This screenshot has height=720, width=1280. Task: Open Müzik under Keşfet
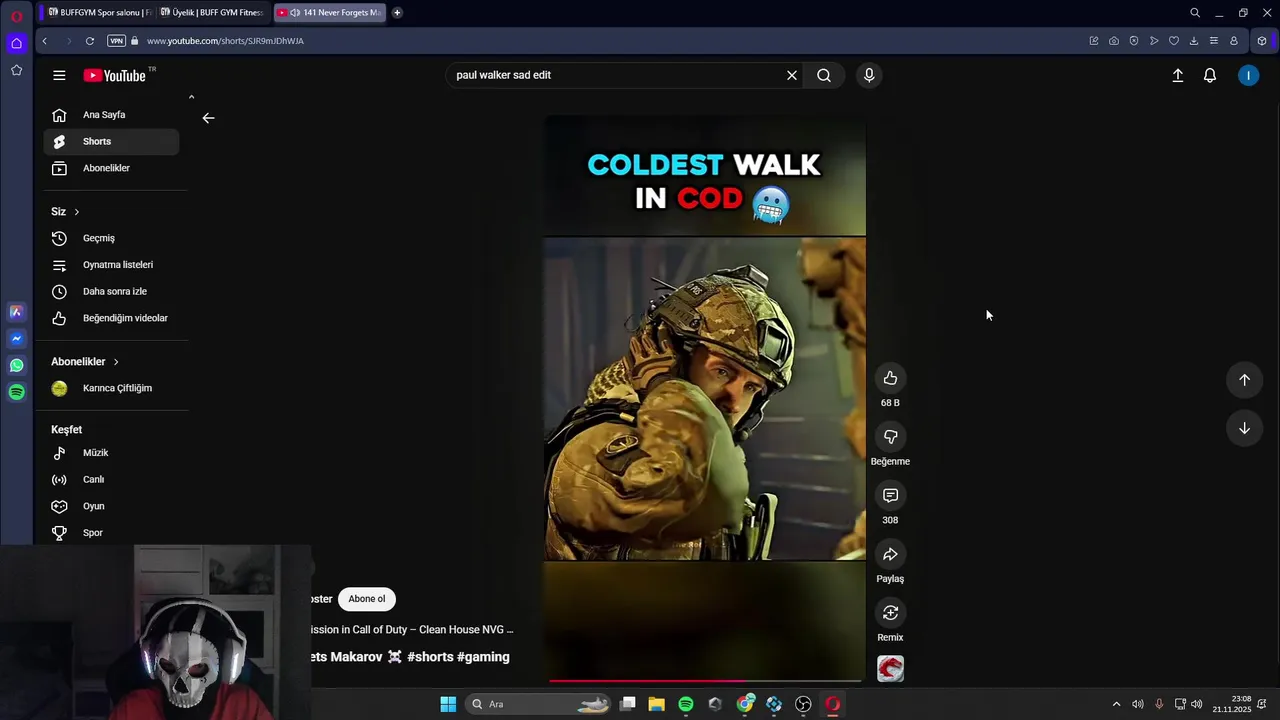(111, 453)
